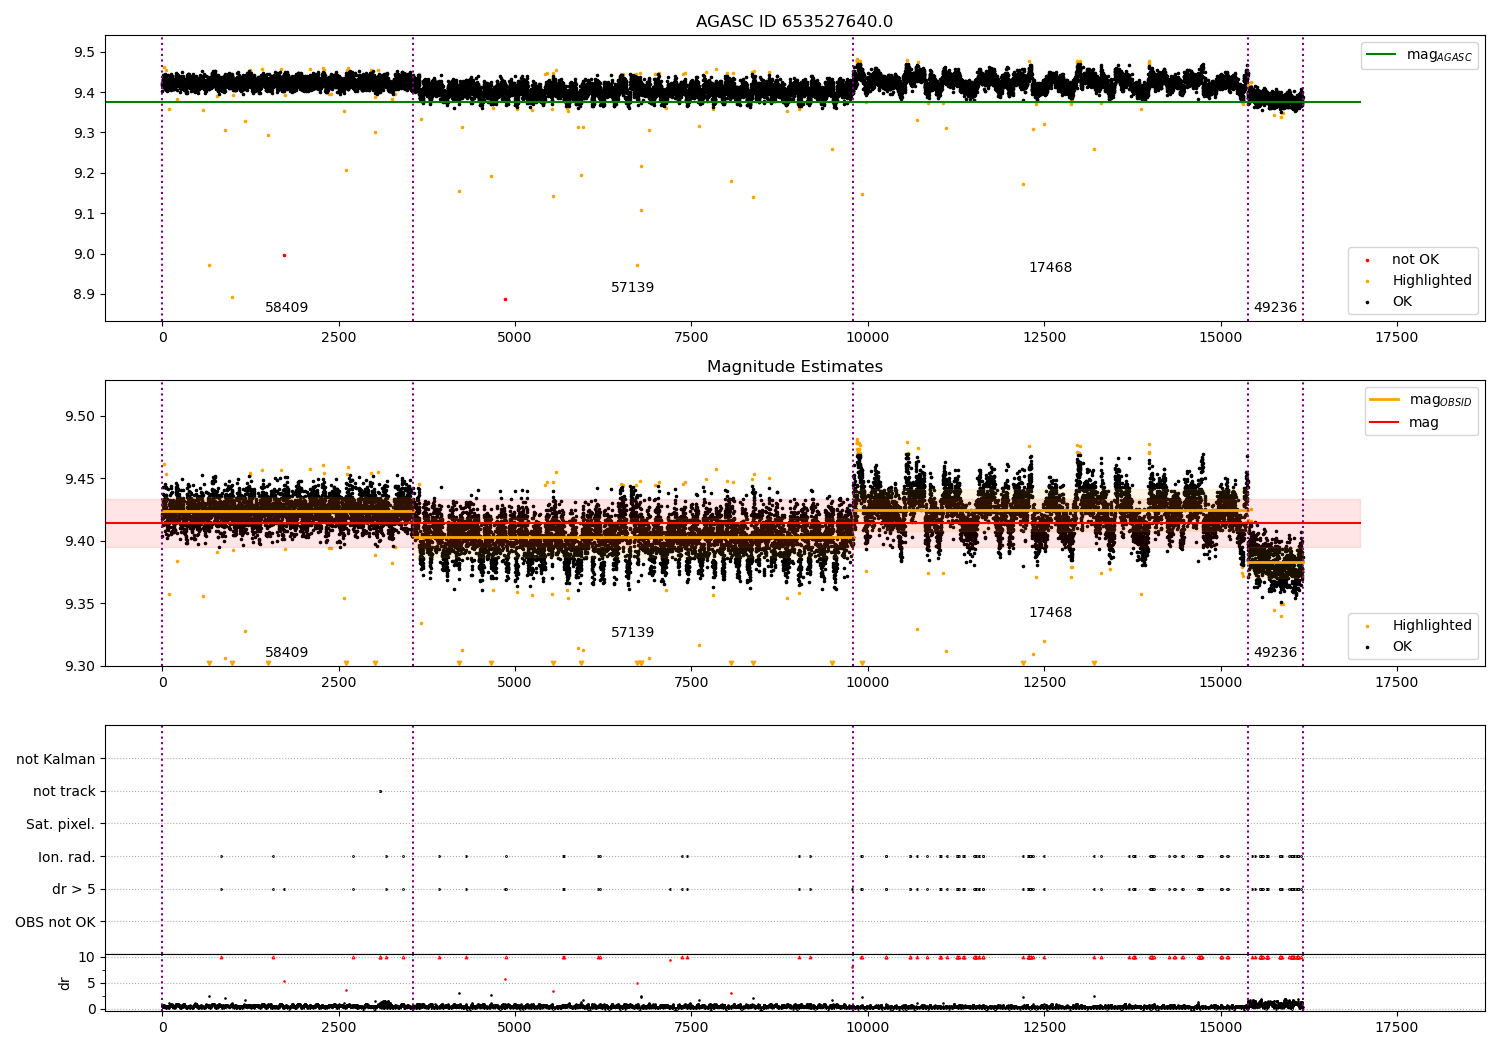This screenshot has width=1500, height=1050.
Task: Click the plot title 'AGASC ID 653527640.0'
Action: pos(794,22)
